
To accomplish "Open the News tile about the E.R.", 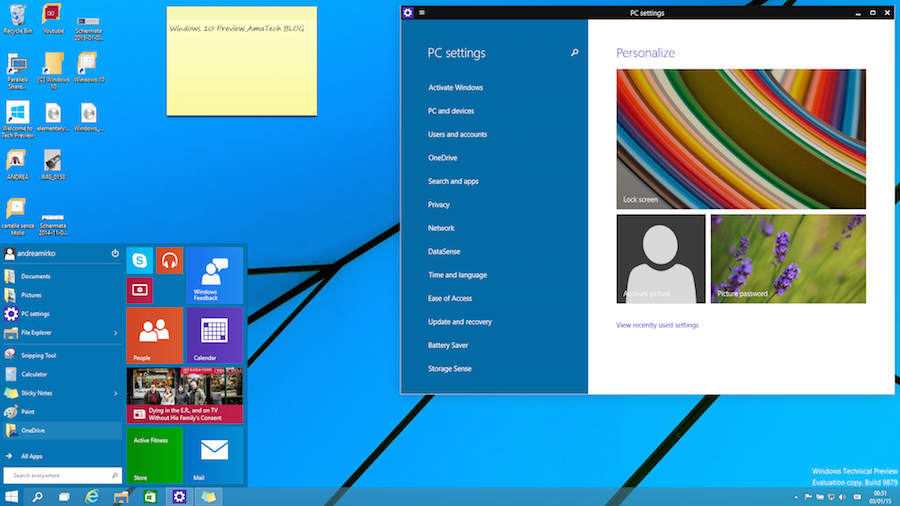I will (184, 395).
